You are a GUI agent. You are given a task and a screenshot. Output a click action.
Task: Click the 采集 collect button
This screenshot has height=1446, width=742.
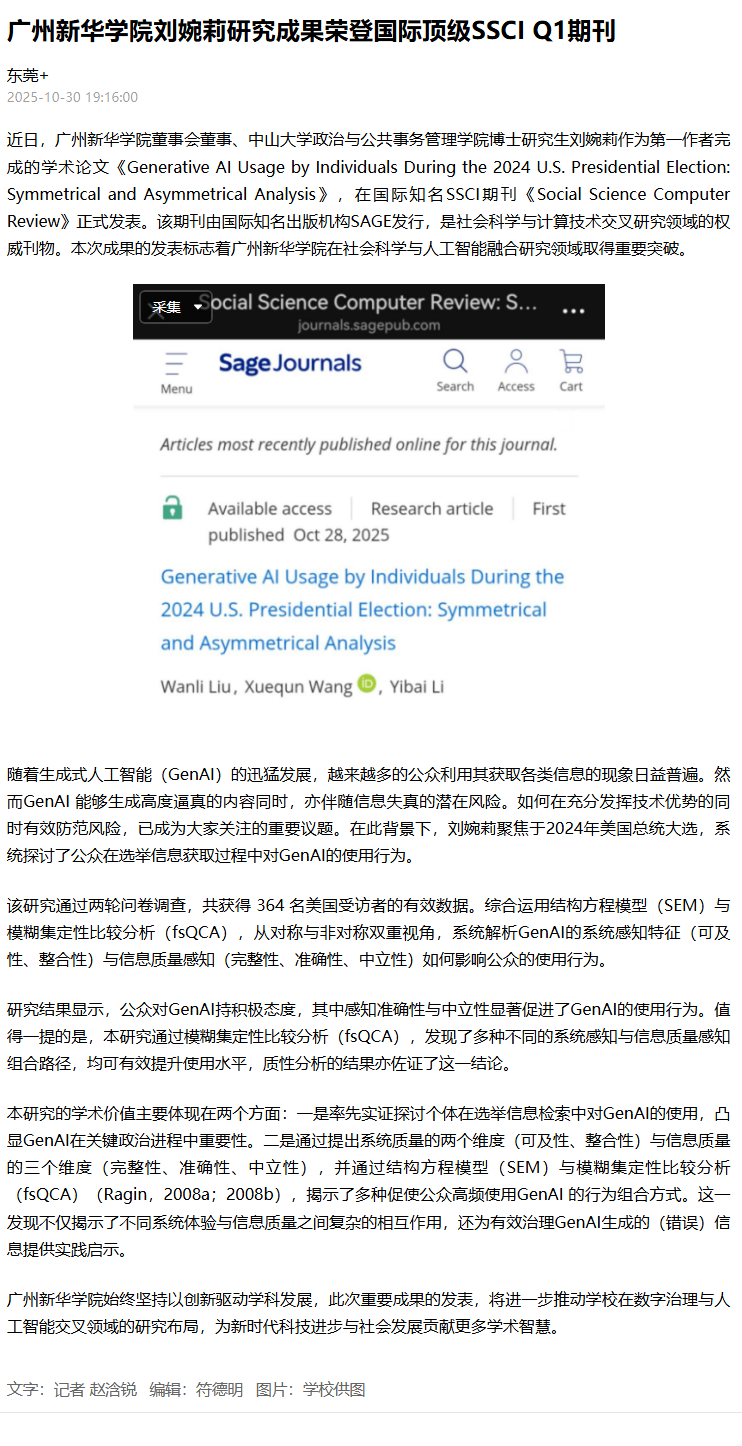point(166,307)
